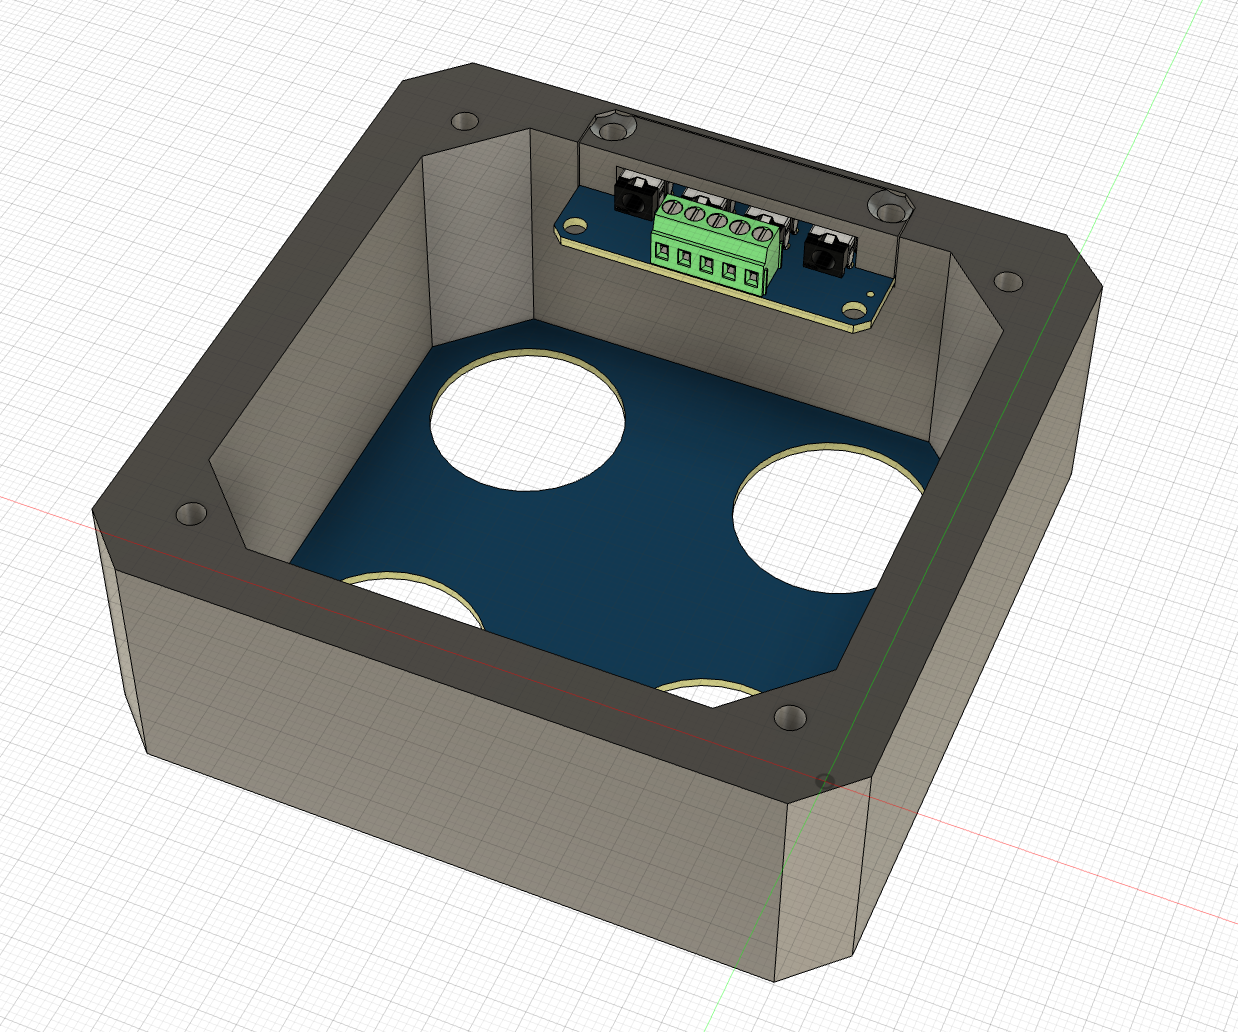Select the bracket's left screw boss above the connector PCB
The height and width of the screenshot is (1032, 1238).
(611, 129)
